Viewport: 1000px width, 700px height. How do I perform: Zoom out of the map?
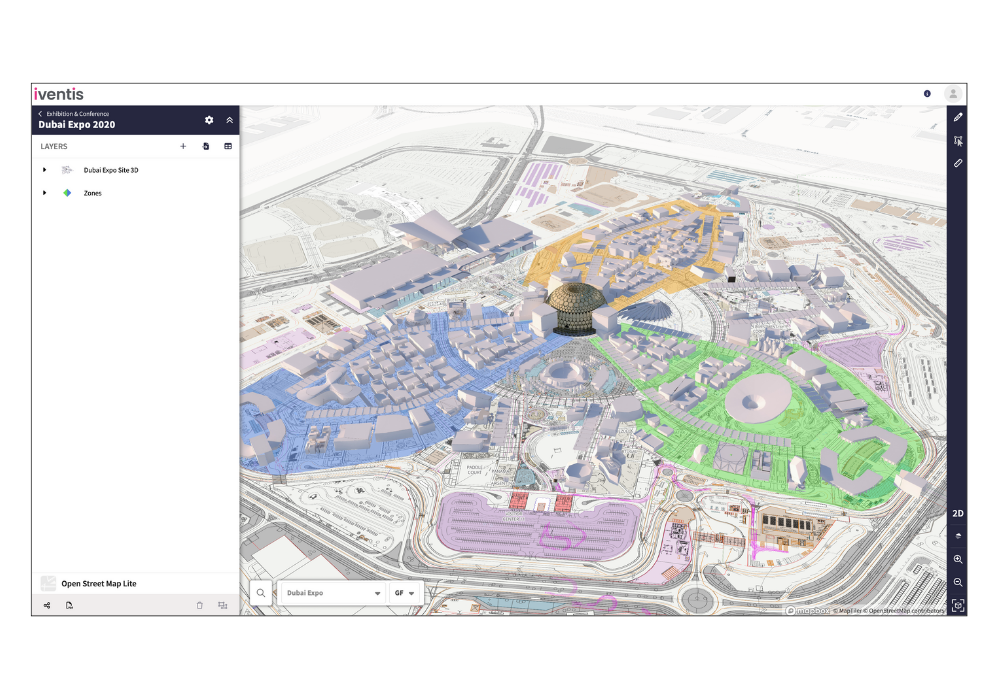click(958, 582)
